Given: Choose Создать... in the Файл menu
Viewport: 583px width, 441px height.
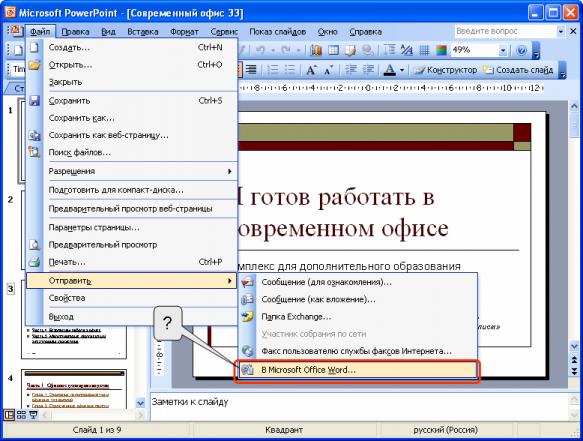Looking at the screenshot, I should point(132,48).
